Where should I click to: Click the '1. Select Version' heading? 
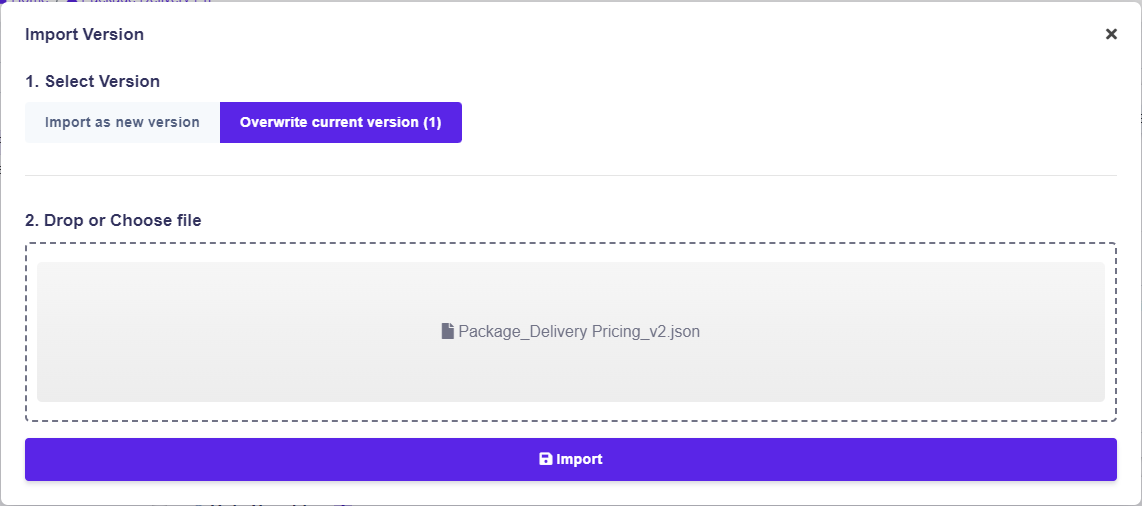[92, 81]
